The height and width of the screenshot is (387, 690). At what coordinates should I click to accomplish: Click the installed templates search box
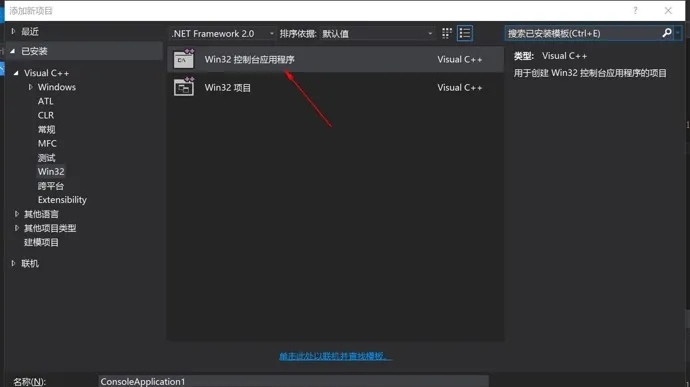click(583, 33)
